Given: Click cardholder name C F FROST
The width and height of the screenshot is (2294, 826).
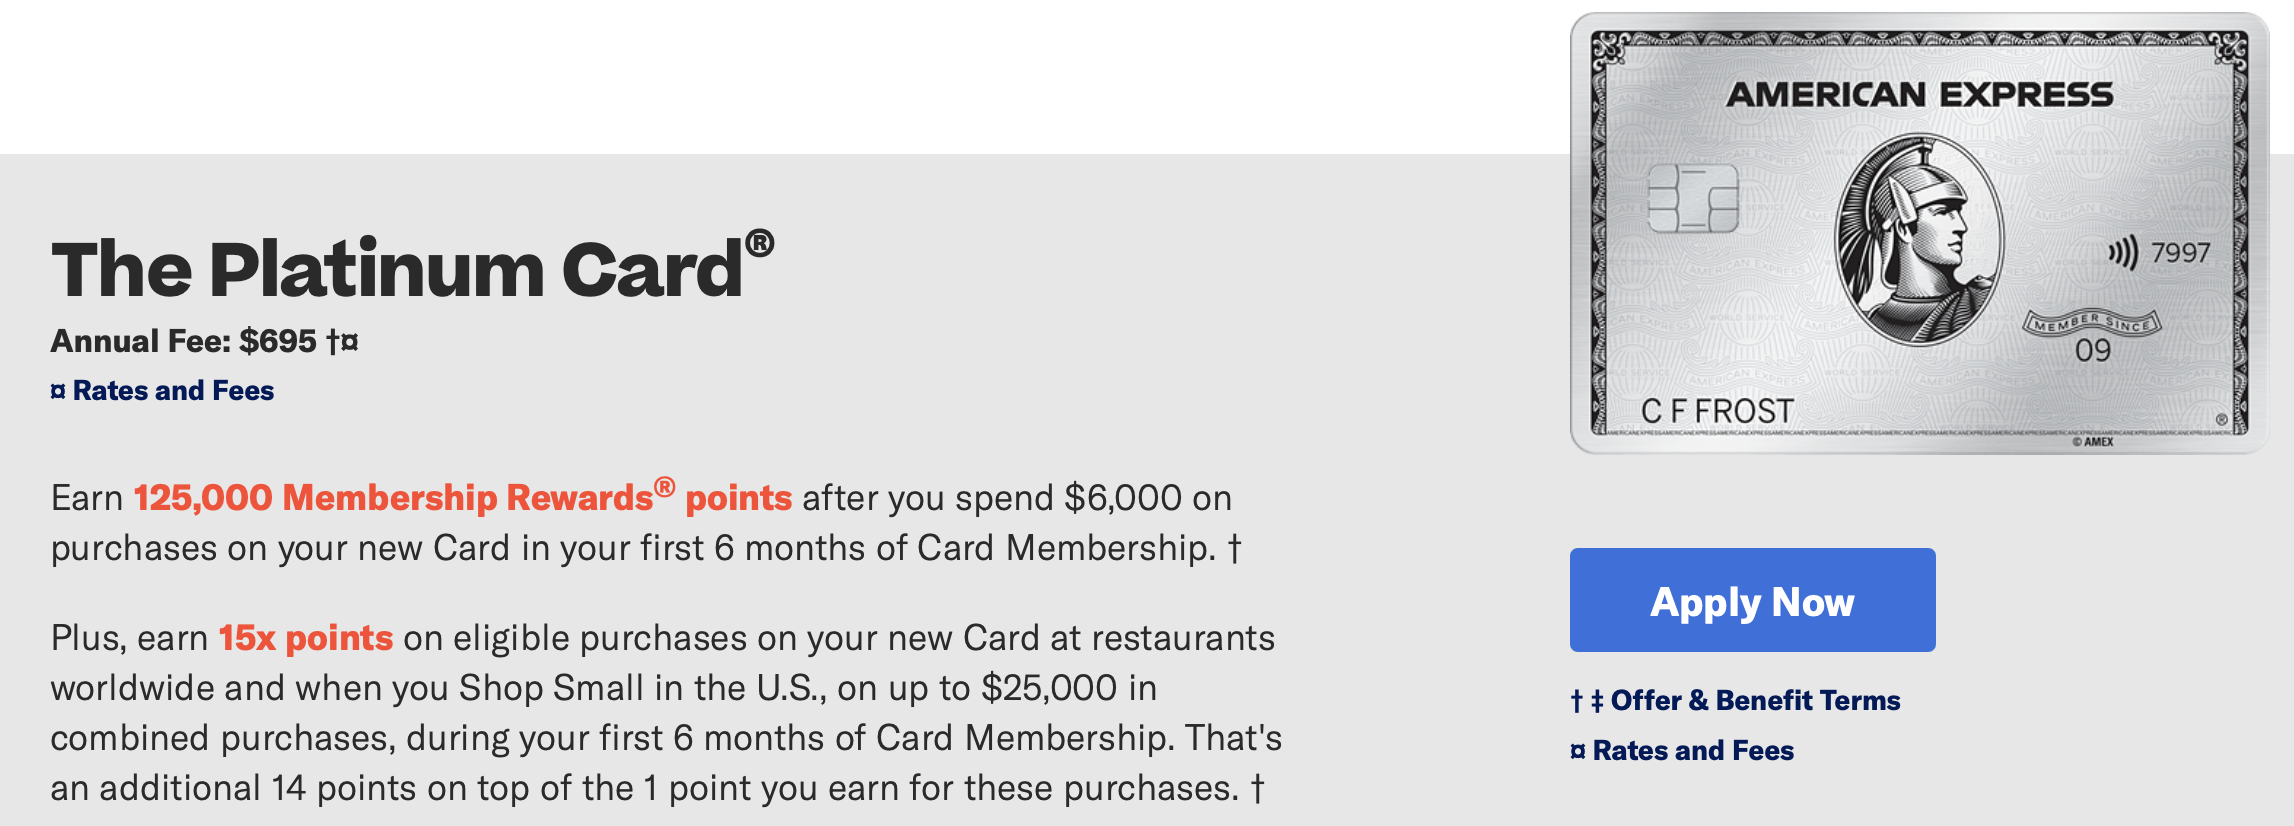Looking at the screenshot, I should tap(1717, 411).
